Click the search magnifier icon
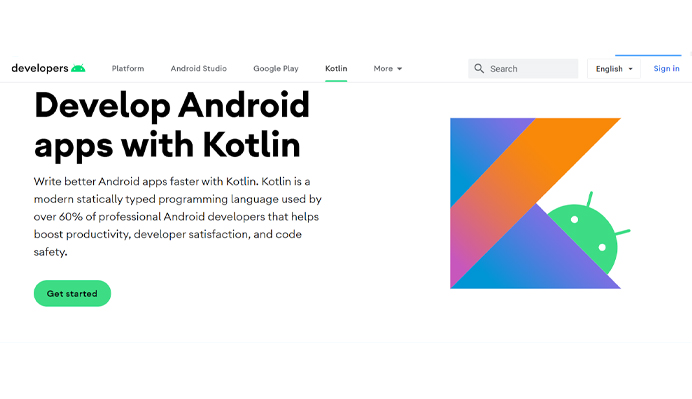Image resolution: width=692 pixels, height=399 pixels. tap(479, 68)
